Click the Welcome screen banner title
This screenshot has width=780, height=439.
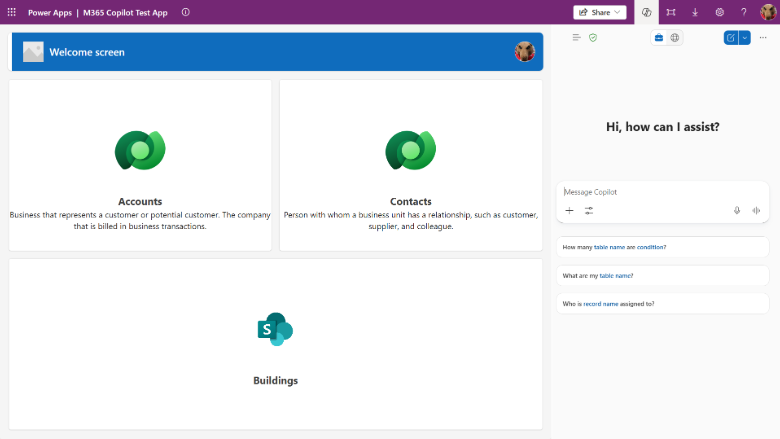click(87, 52)
